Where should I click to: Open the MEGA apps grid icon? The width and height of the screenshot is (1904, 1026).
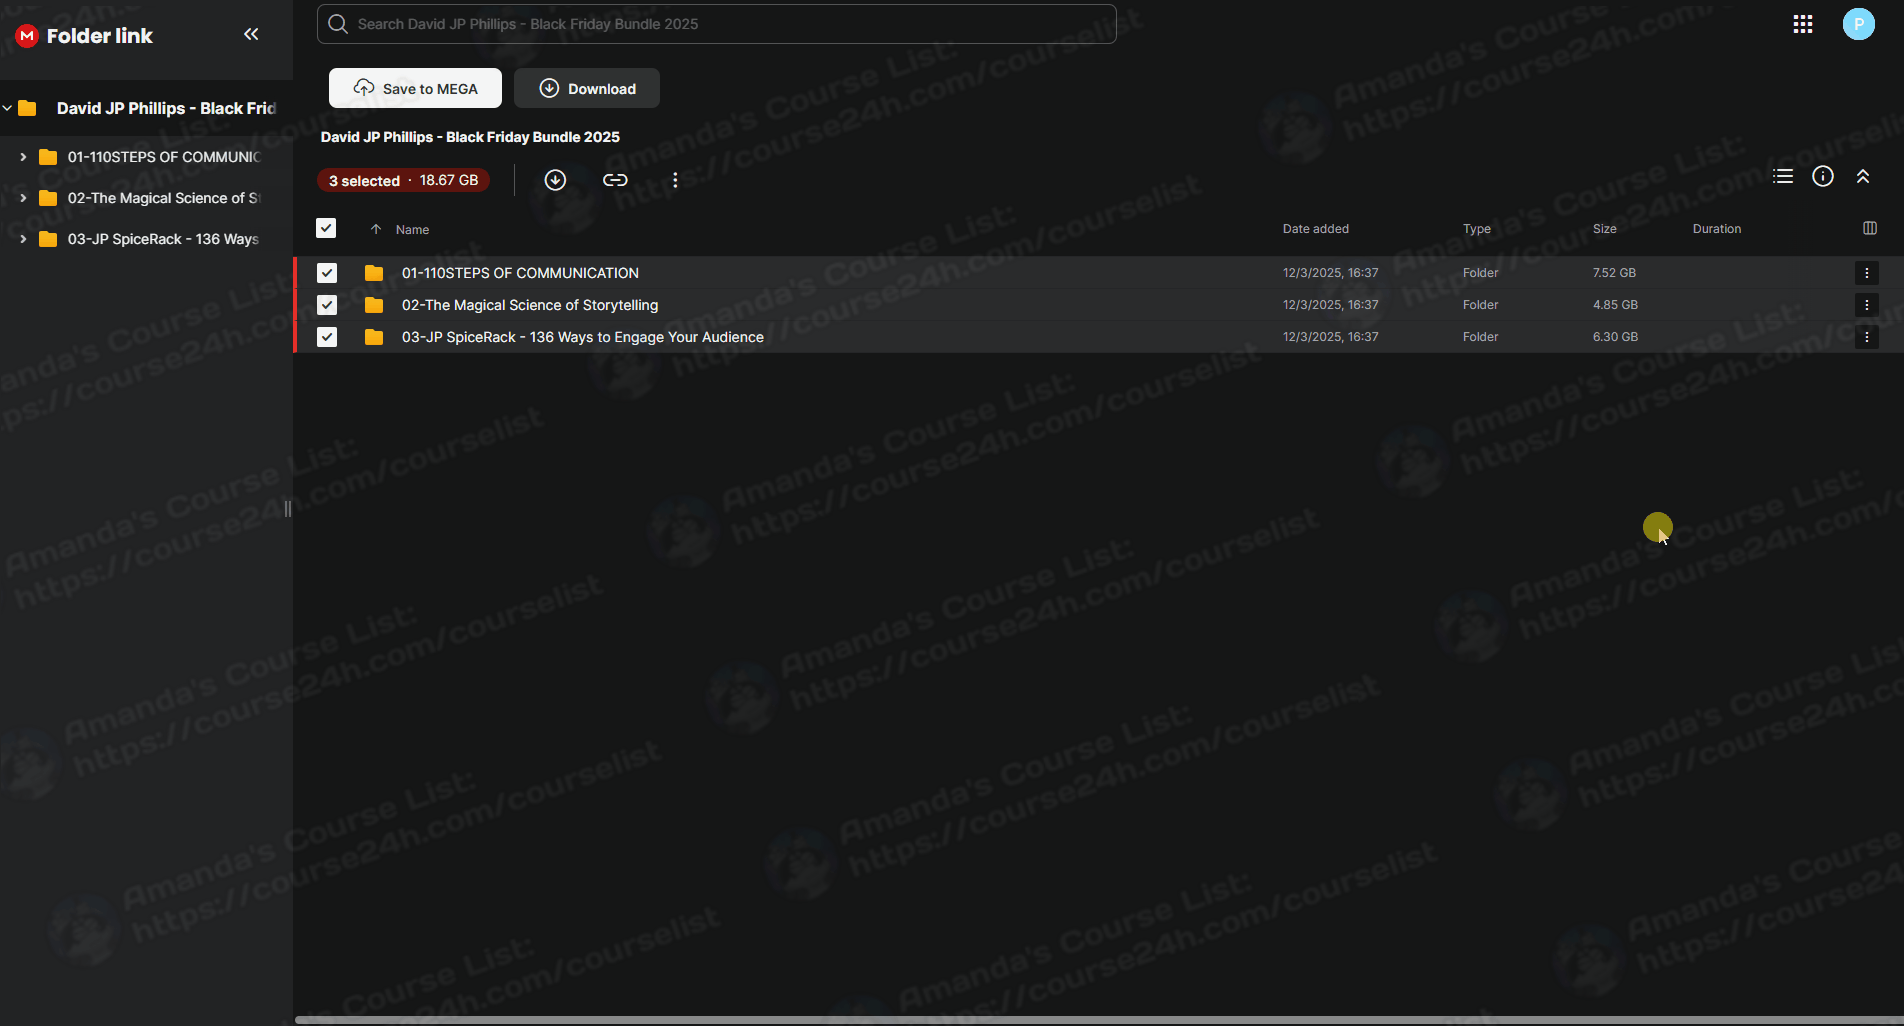click(1803, 24)
